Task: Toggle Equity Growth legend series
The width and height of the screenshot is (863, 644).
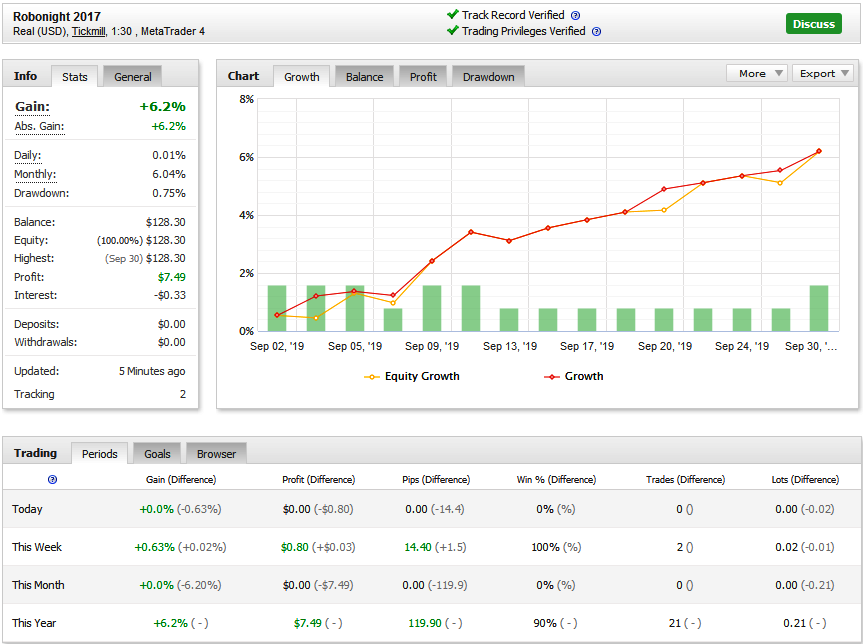Action: (412, 376)
